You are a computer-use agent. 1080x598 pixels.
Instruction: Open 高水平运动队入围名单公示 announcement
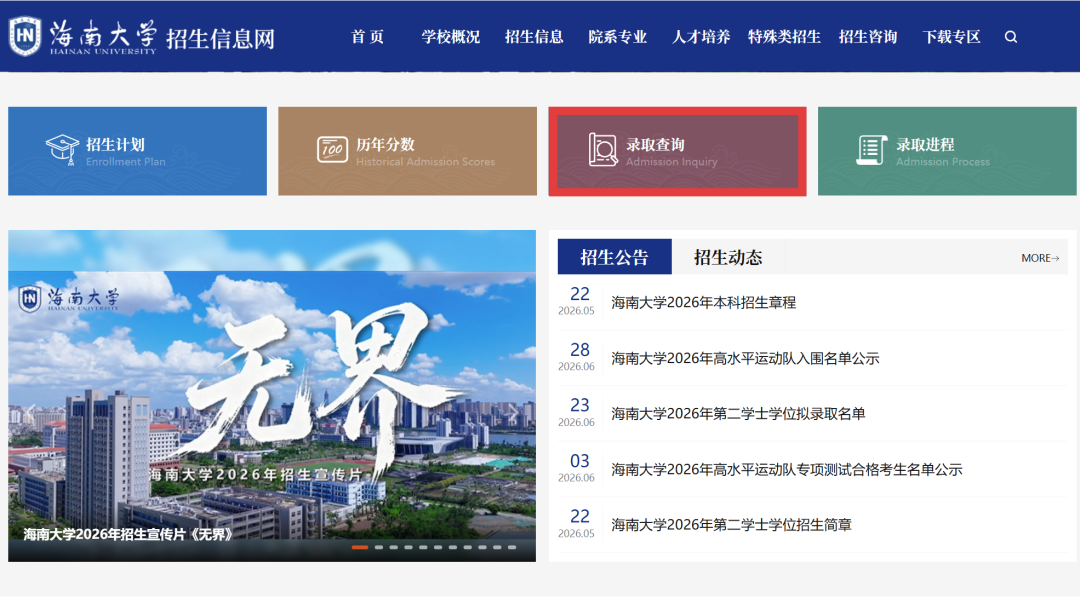coord(745,358)
